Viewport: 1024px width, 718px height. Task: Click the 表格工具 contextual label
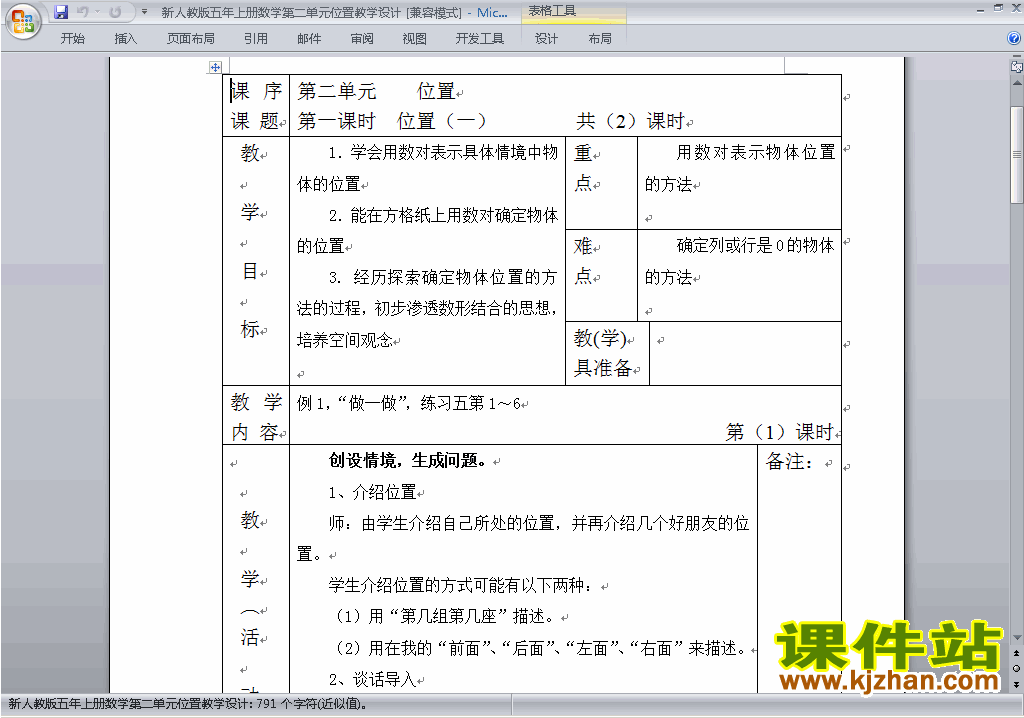coord(552,11)
